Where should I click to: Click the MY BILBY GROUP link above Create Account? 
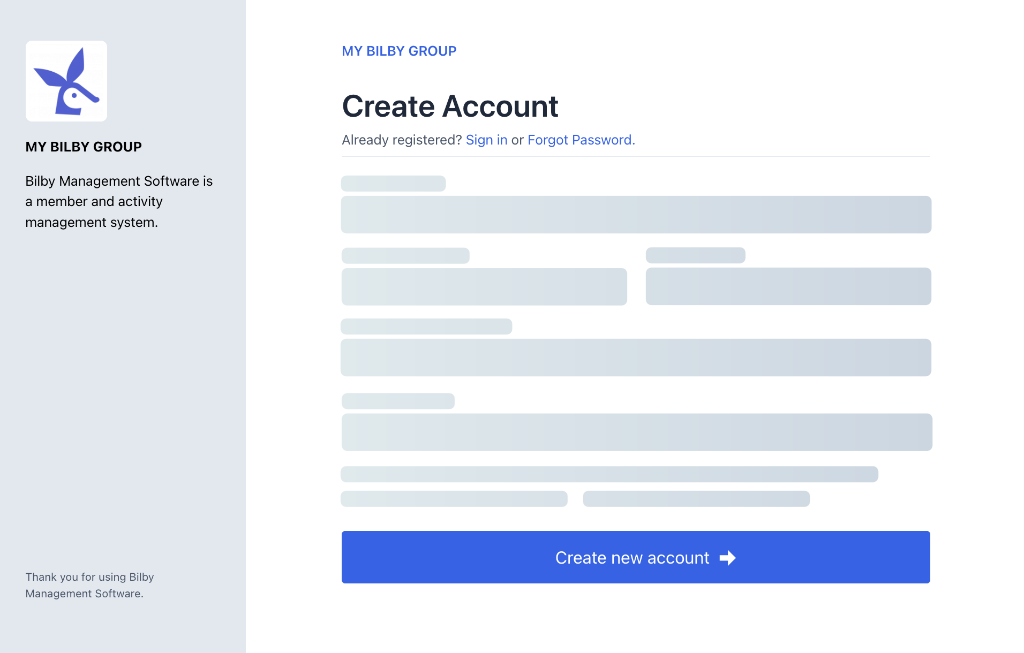[x=399, y=50]
